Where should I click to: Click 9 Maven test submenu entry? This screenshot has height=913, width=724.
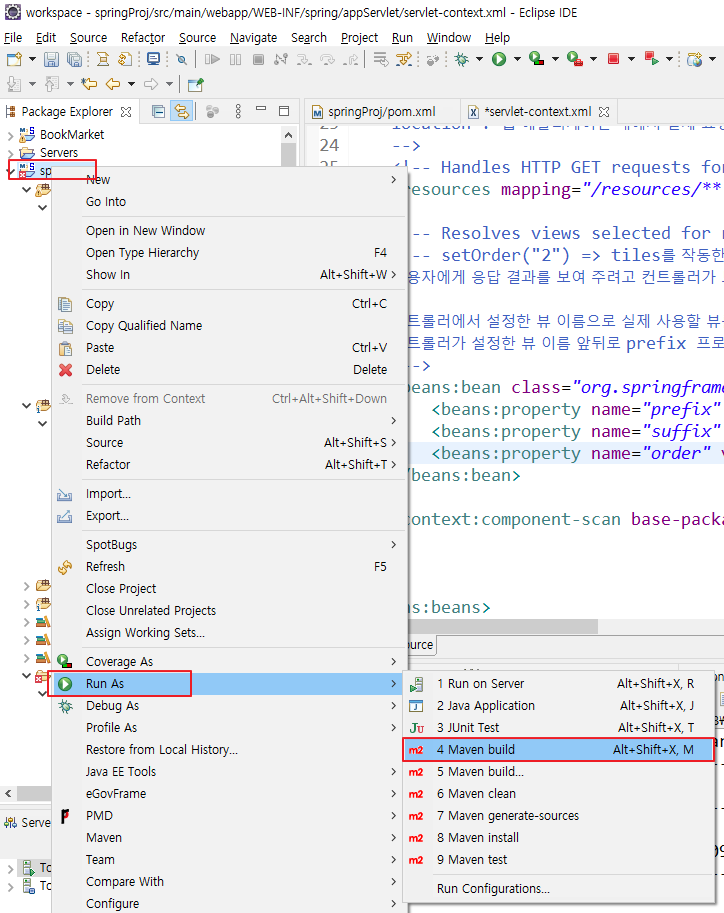[559, 860]
